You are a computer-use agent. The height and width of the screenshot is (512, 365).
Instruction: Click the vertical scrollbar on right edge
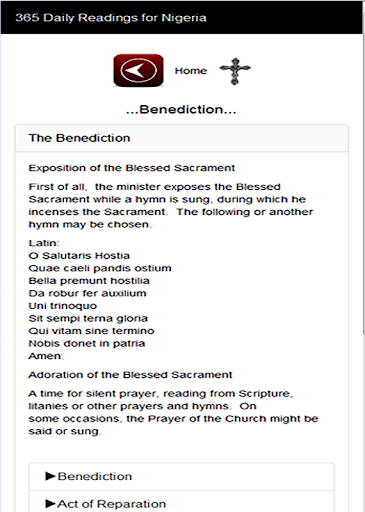coord(364,183)
